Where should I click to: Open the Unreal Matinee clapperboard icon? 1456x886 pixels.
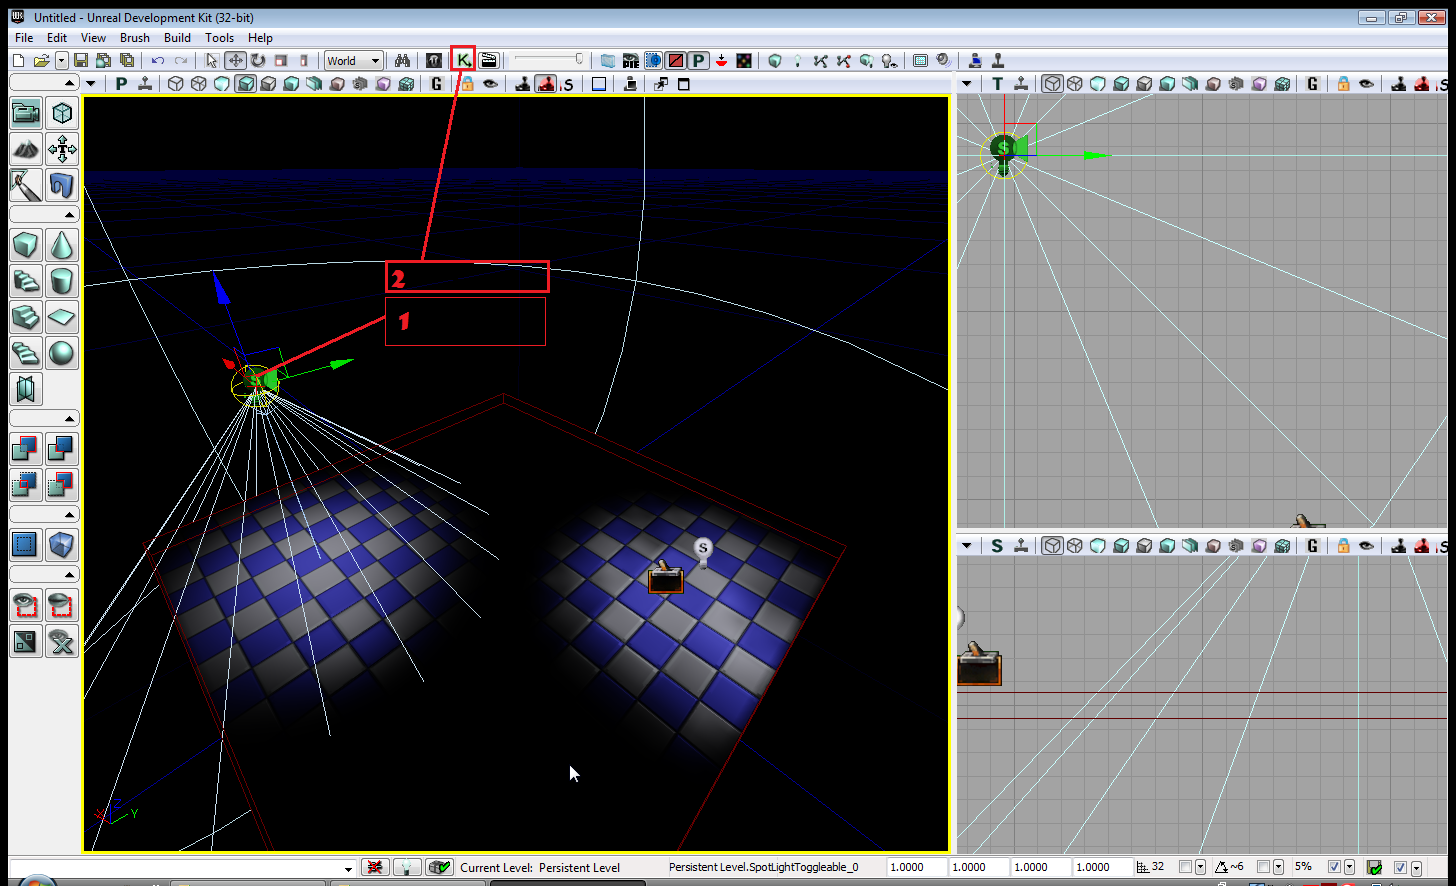pos(488,61)
